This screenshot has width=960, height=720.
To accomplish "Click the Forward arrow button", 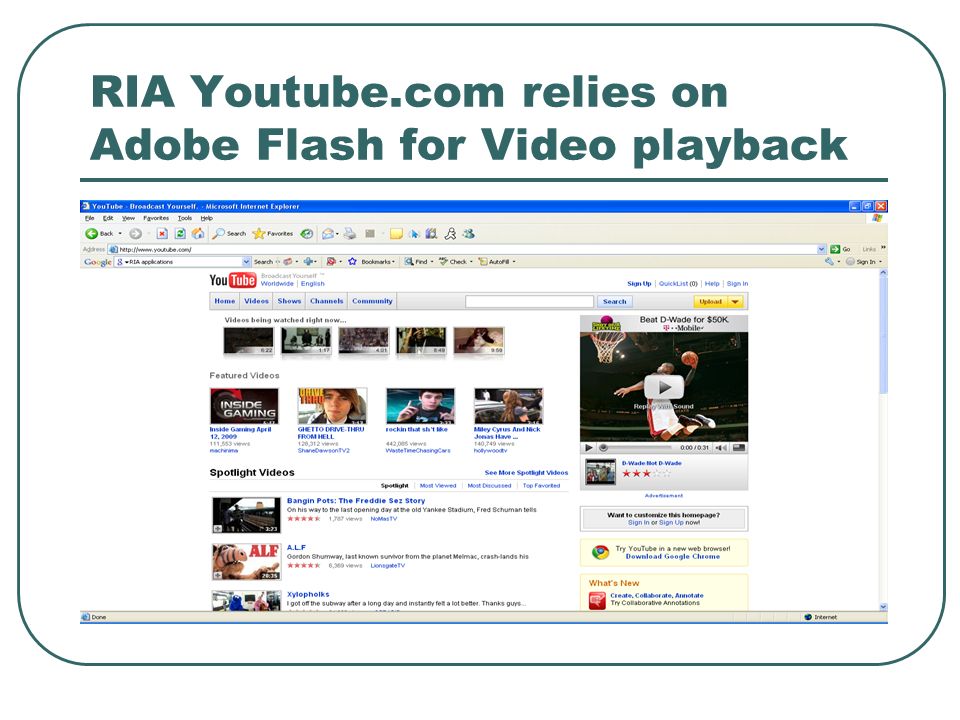I will click(135, 233).
